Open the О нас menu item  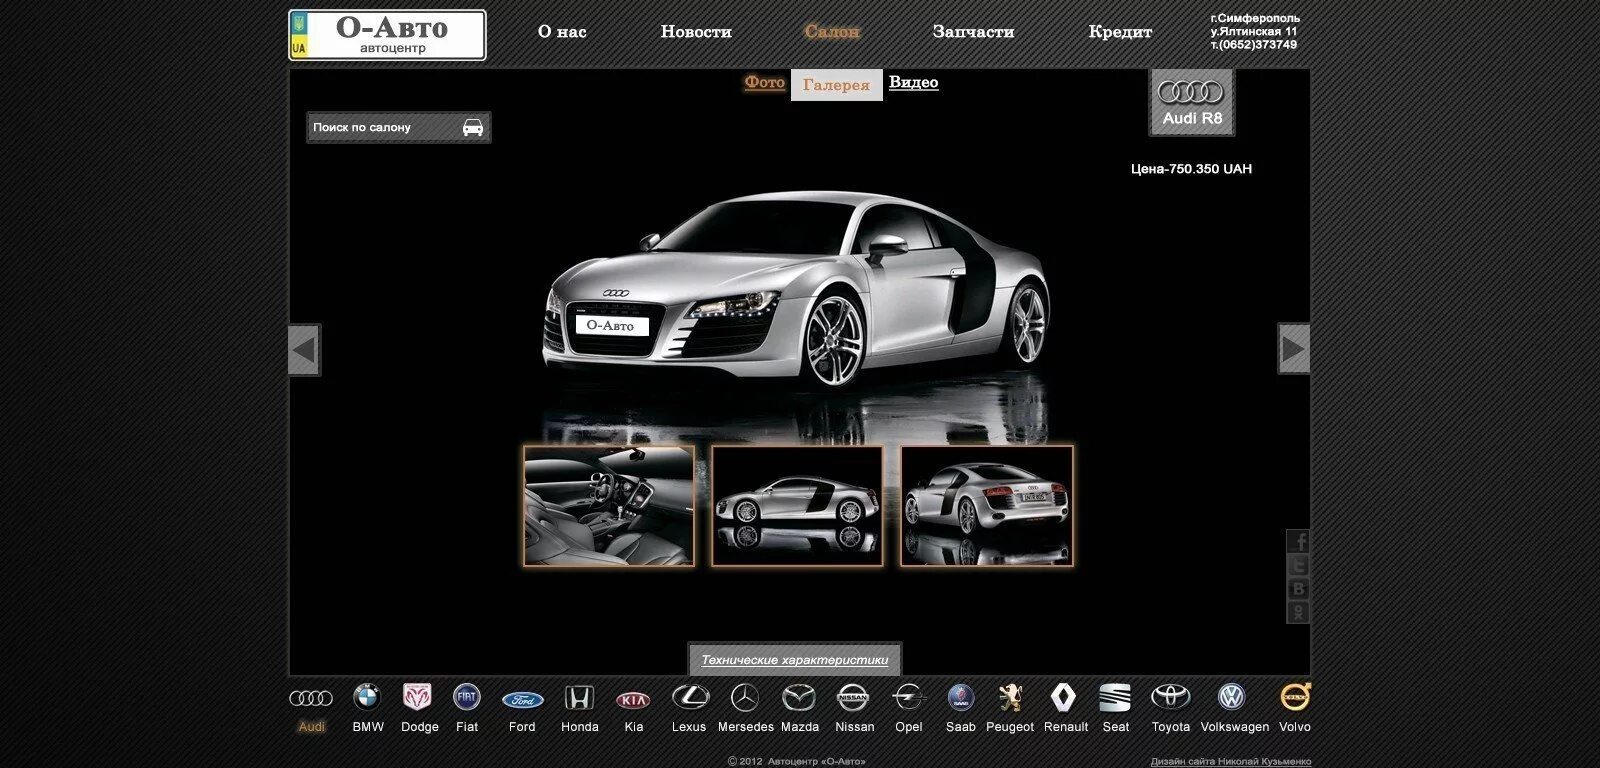point(562,31)
